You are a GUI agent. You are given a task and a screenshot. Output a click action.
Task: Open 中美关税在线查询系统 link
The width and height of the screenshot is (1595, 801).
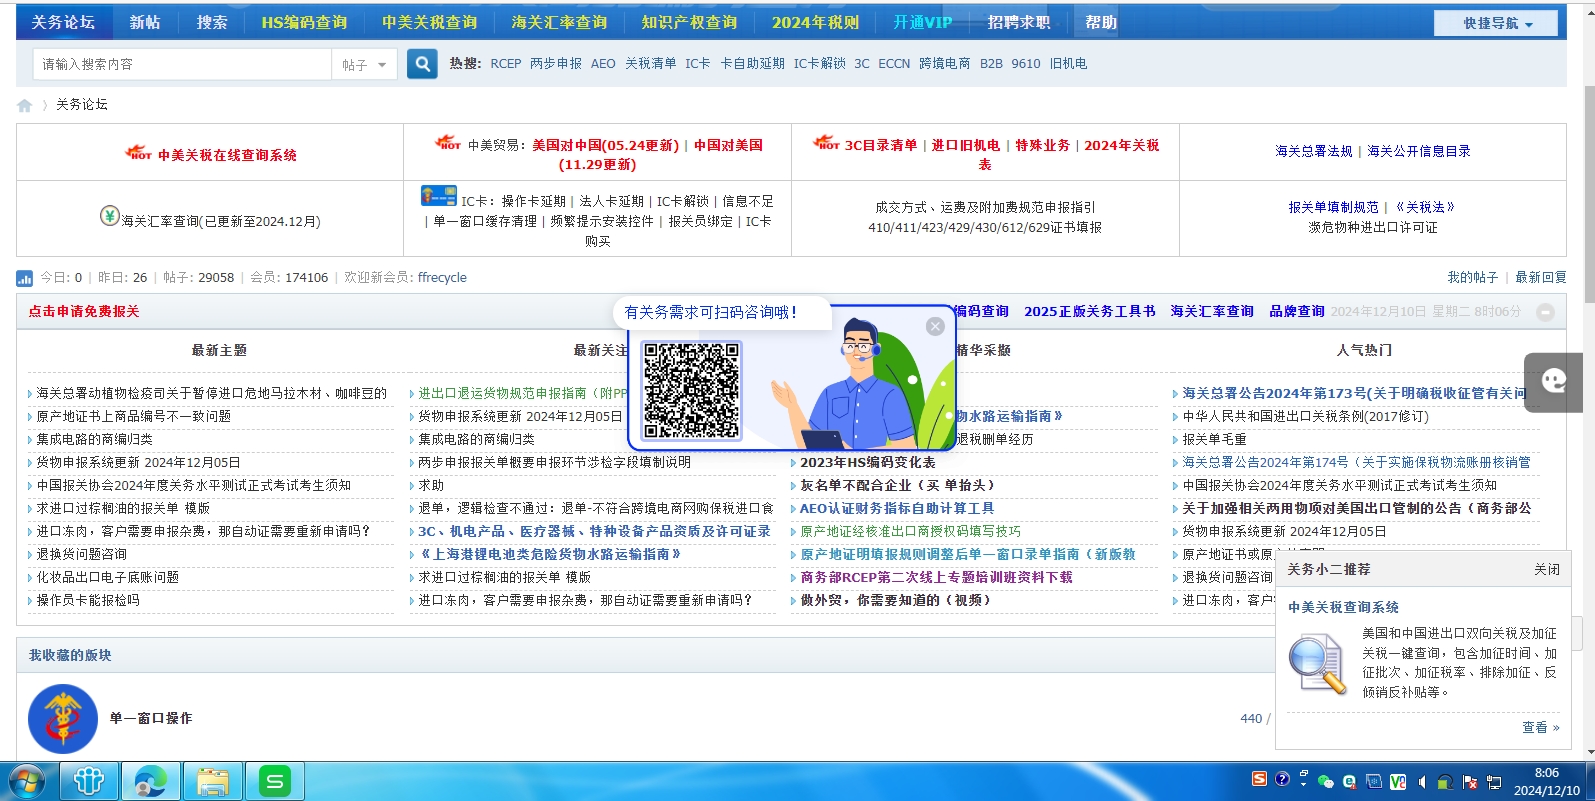tap(227, 155)
